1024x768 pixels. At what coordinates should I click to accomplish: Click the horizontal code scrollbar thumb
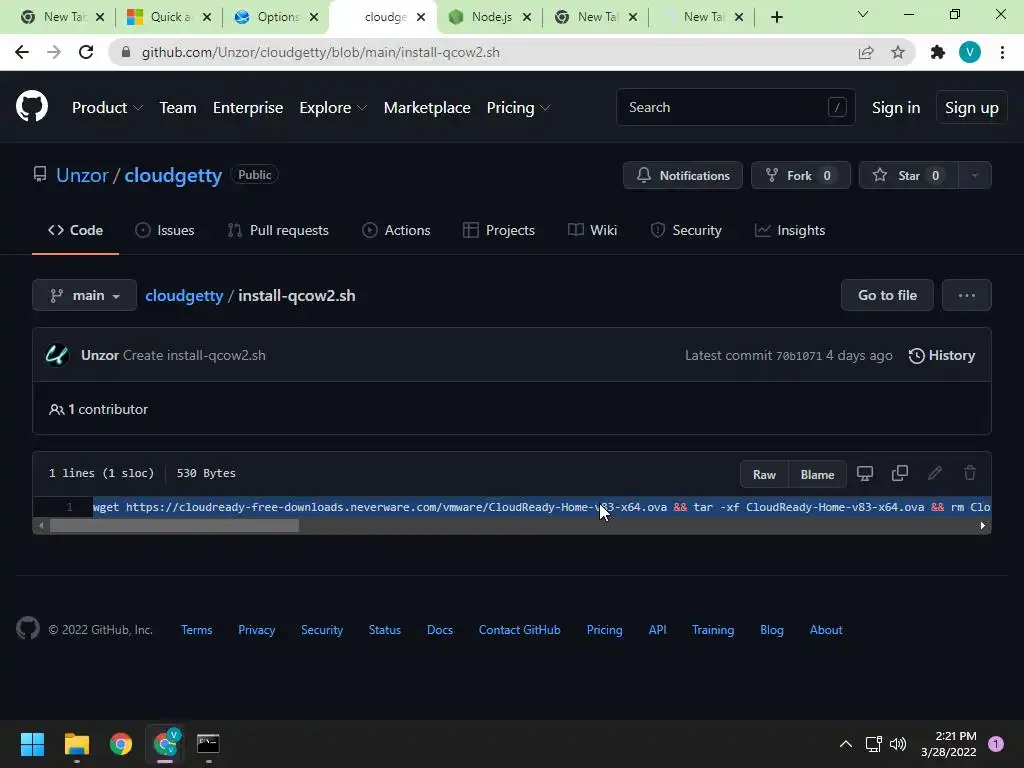[174, 526]
